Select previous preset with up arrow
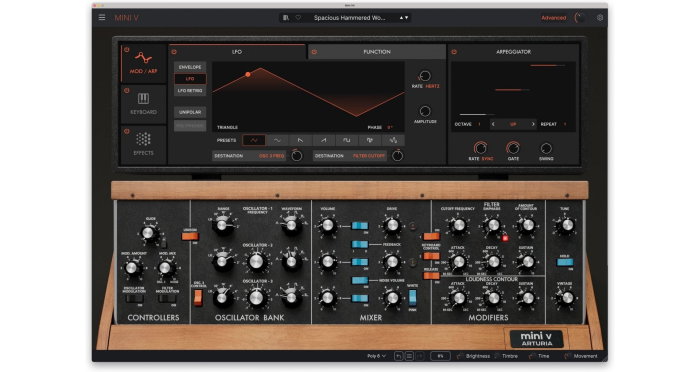Image resolution: width=700 pixels, height=372 pixels. pos(401,18)
